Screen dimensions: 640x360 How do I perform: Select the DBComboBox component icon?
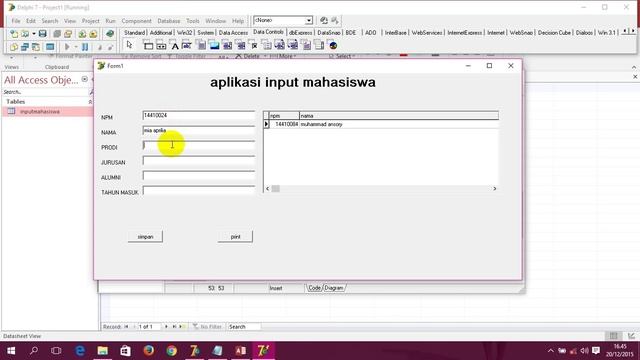pos(240,45)
